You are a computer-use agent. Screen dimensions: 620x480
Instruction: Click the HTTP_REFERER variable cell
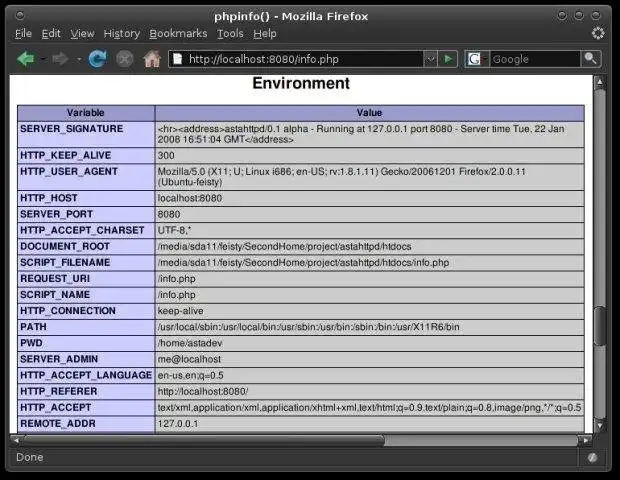86,391
